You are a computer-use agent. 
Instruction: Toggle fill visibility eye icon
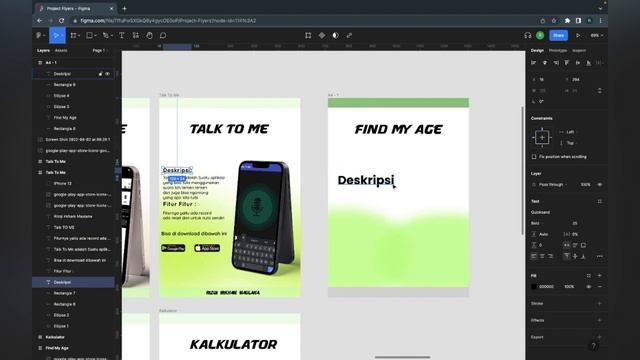[589, 287]
